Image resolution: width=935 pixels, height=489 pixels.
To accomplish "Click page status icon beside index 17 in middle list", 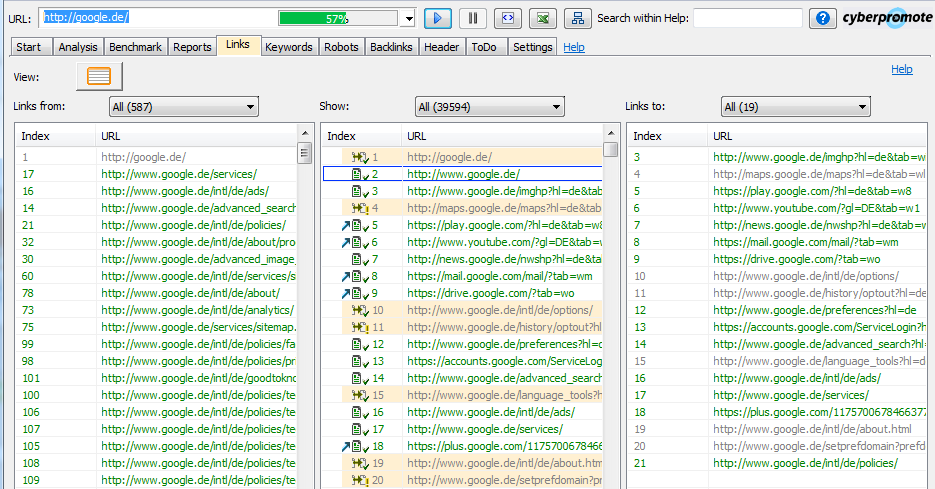I will (x=360, y=429).
